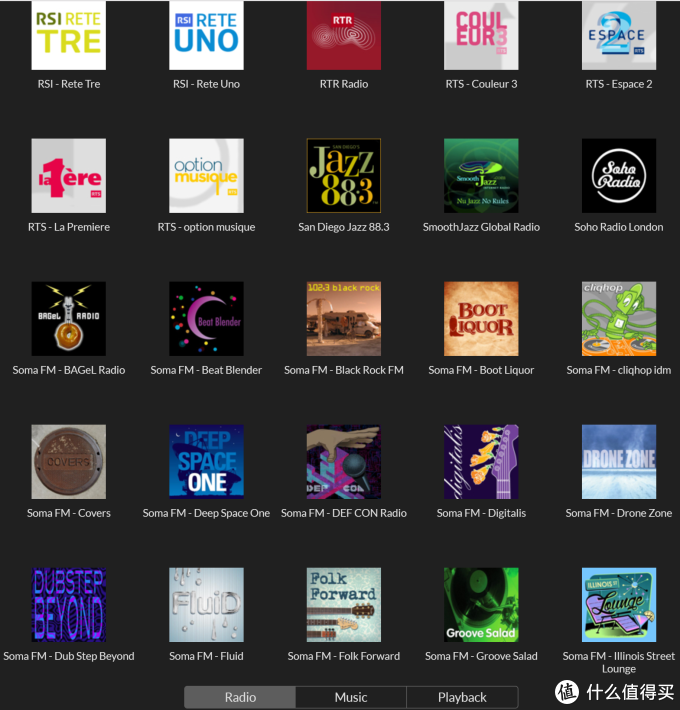Play RTR Radio via its red logo

click(344, 35)
